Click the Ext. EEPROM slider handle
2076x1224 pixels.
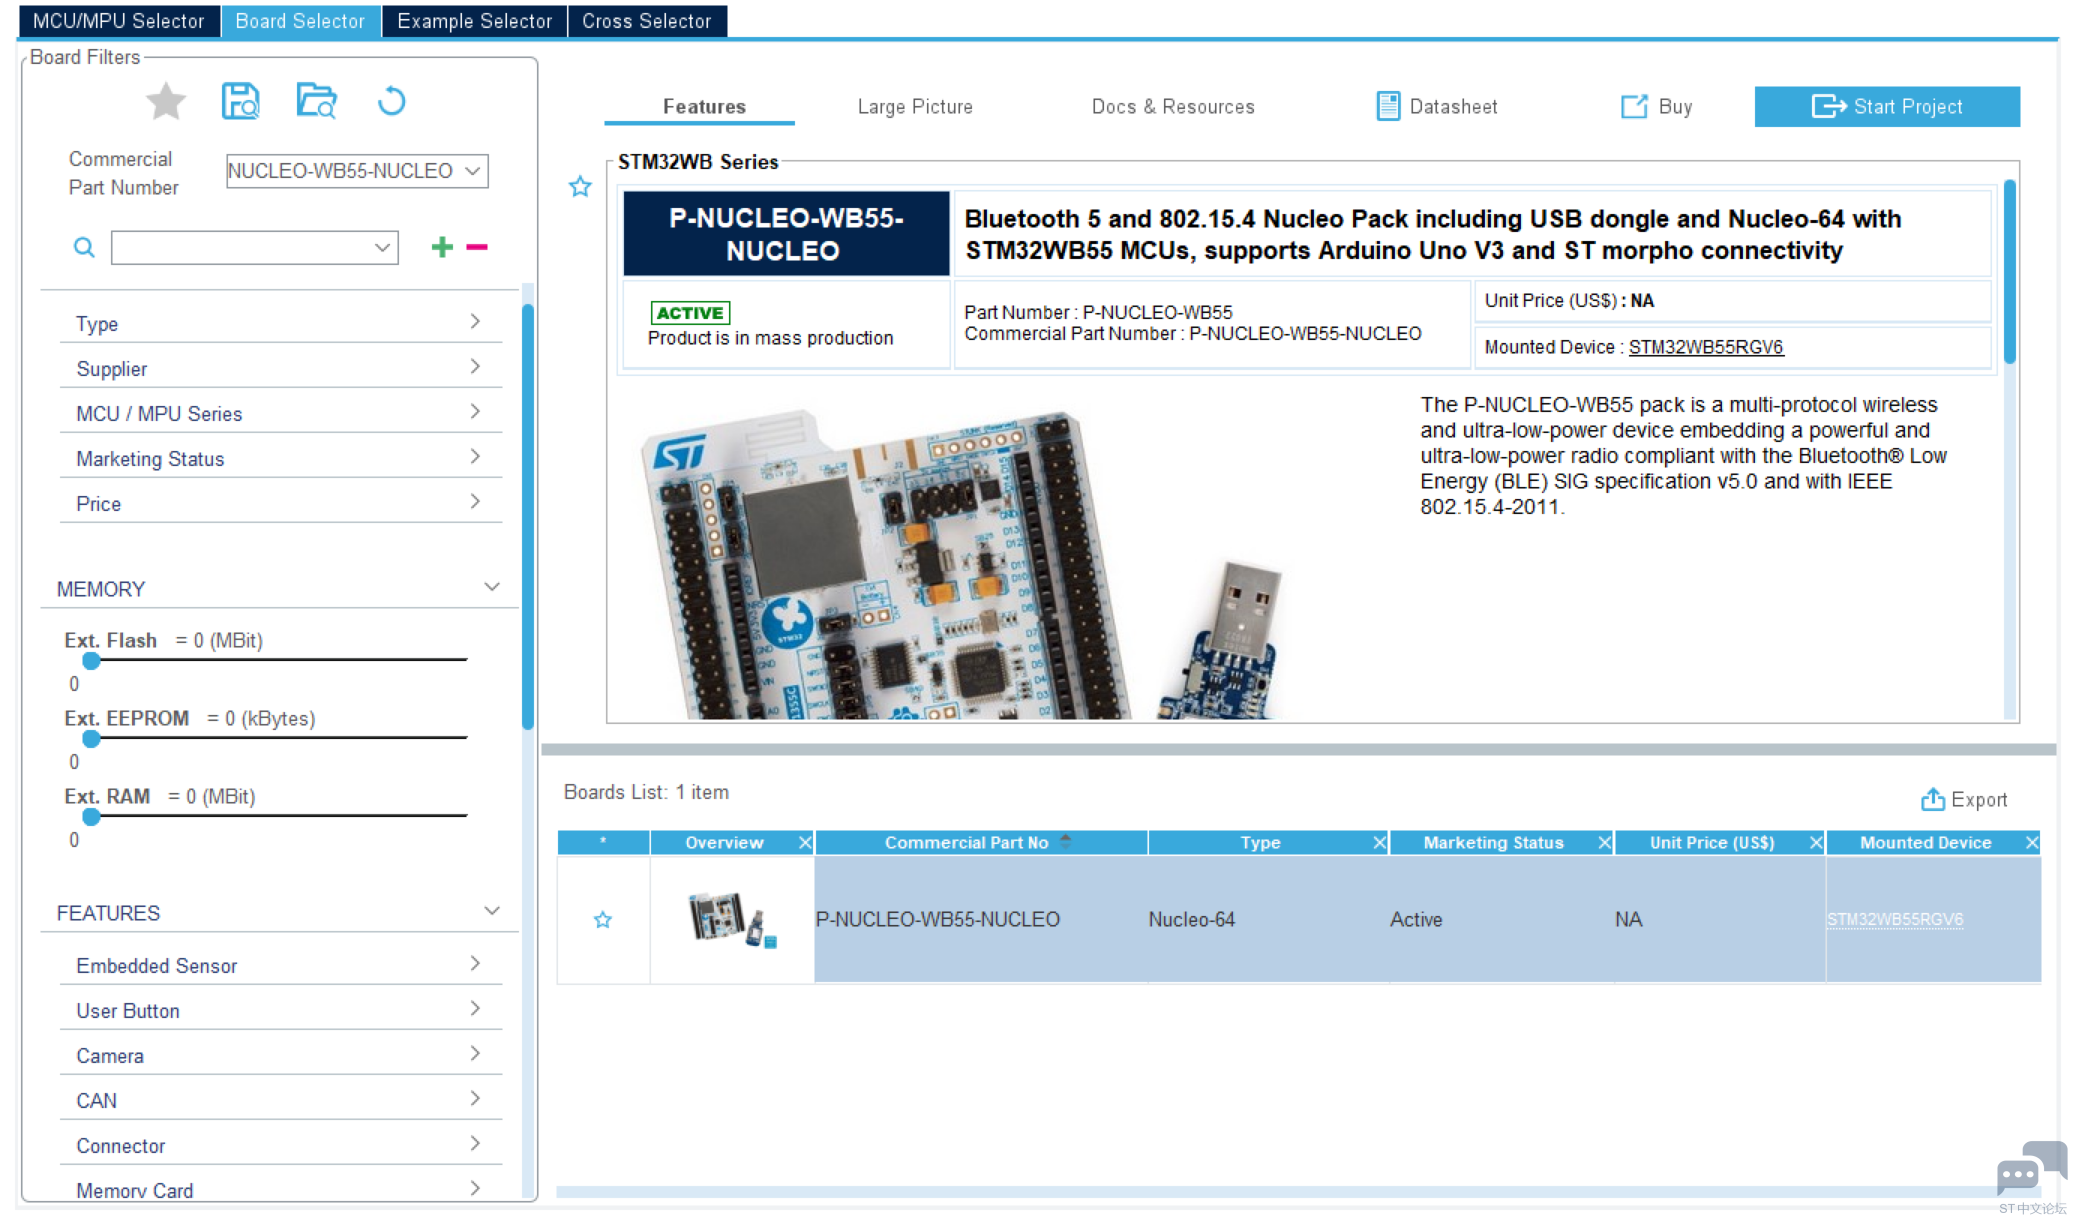click(x=91, y=738)
